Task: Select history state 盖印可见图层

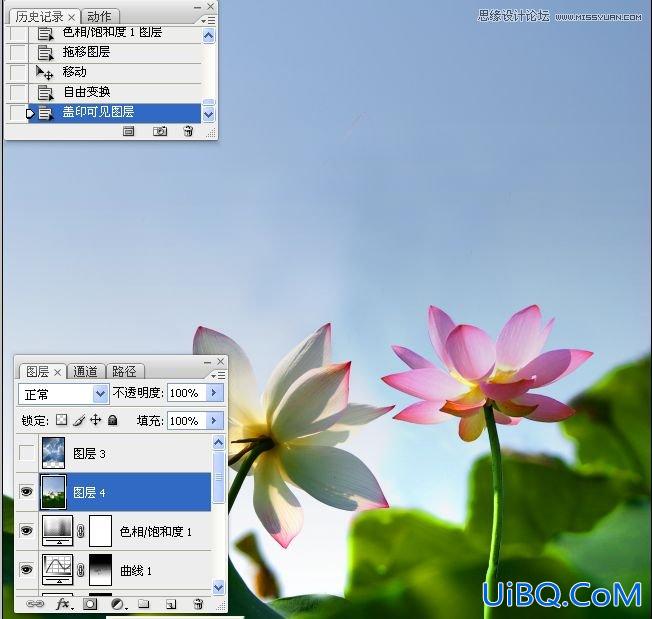Action: (x=115, y=113)
